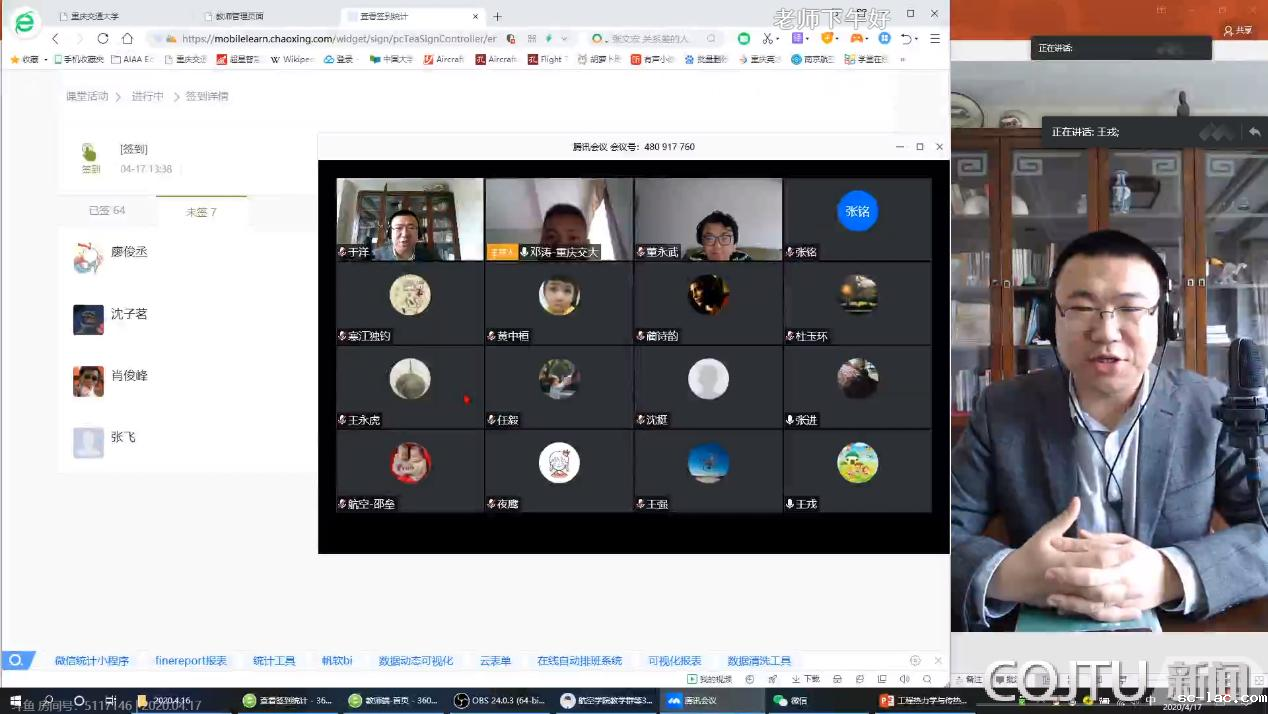Click the 360 browser logo icon
The height and width of the screenshot is (714, 1268).
[x=24, y=22]
